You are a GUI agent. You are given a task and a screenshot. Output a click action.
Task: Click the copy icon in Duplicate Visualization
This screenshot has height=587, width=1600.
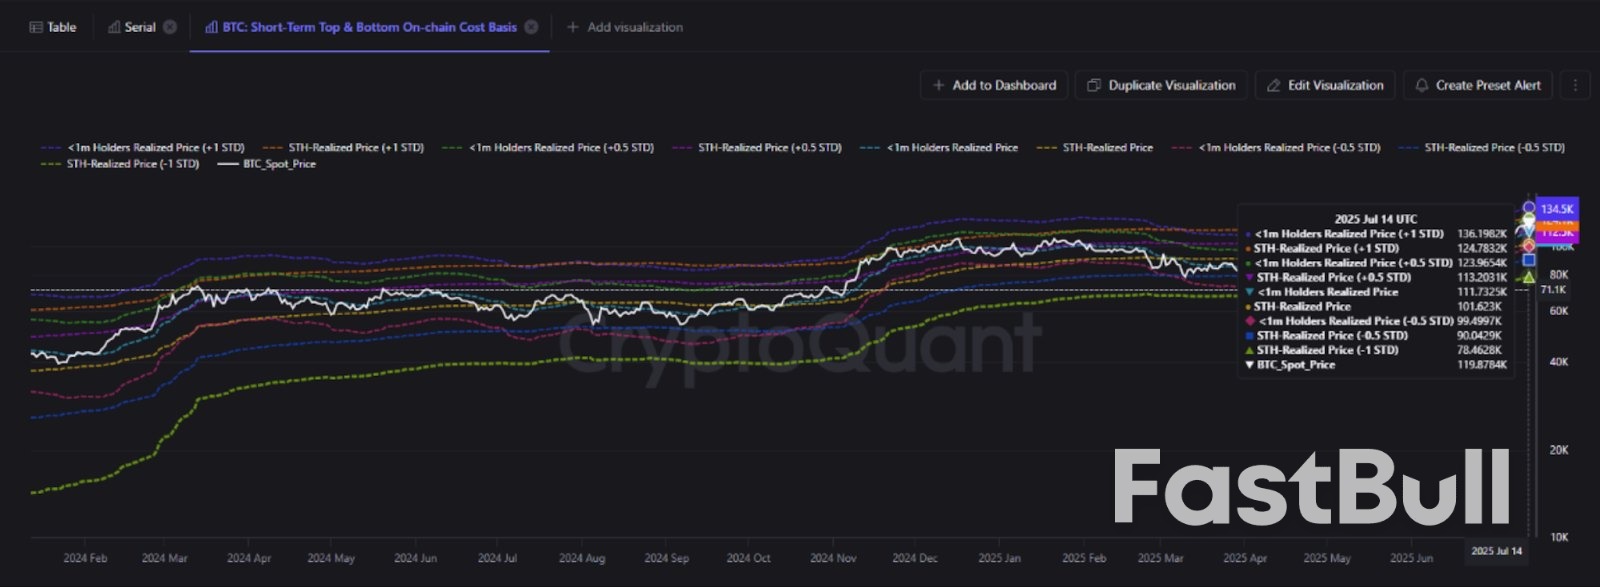pos(1094,85)
